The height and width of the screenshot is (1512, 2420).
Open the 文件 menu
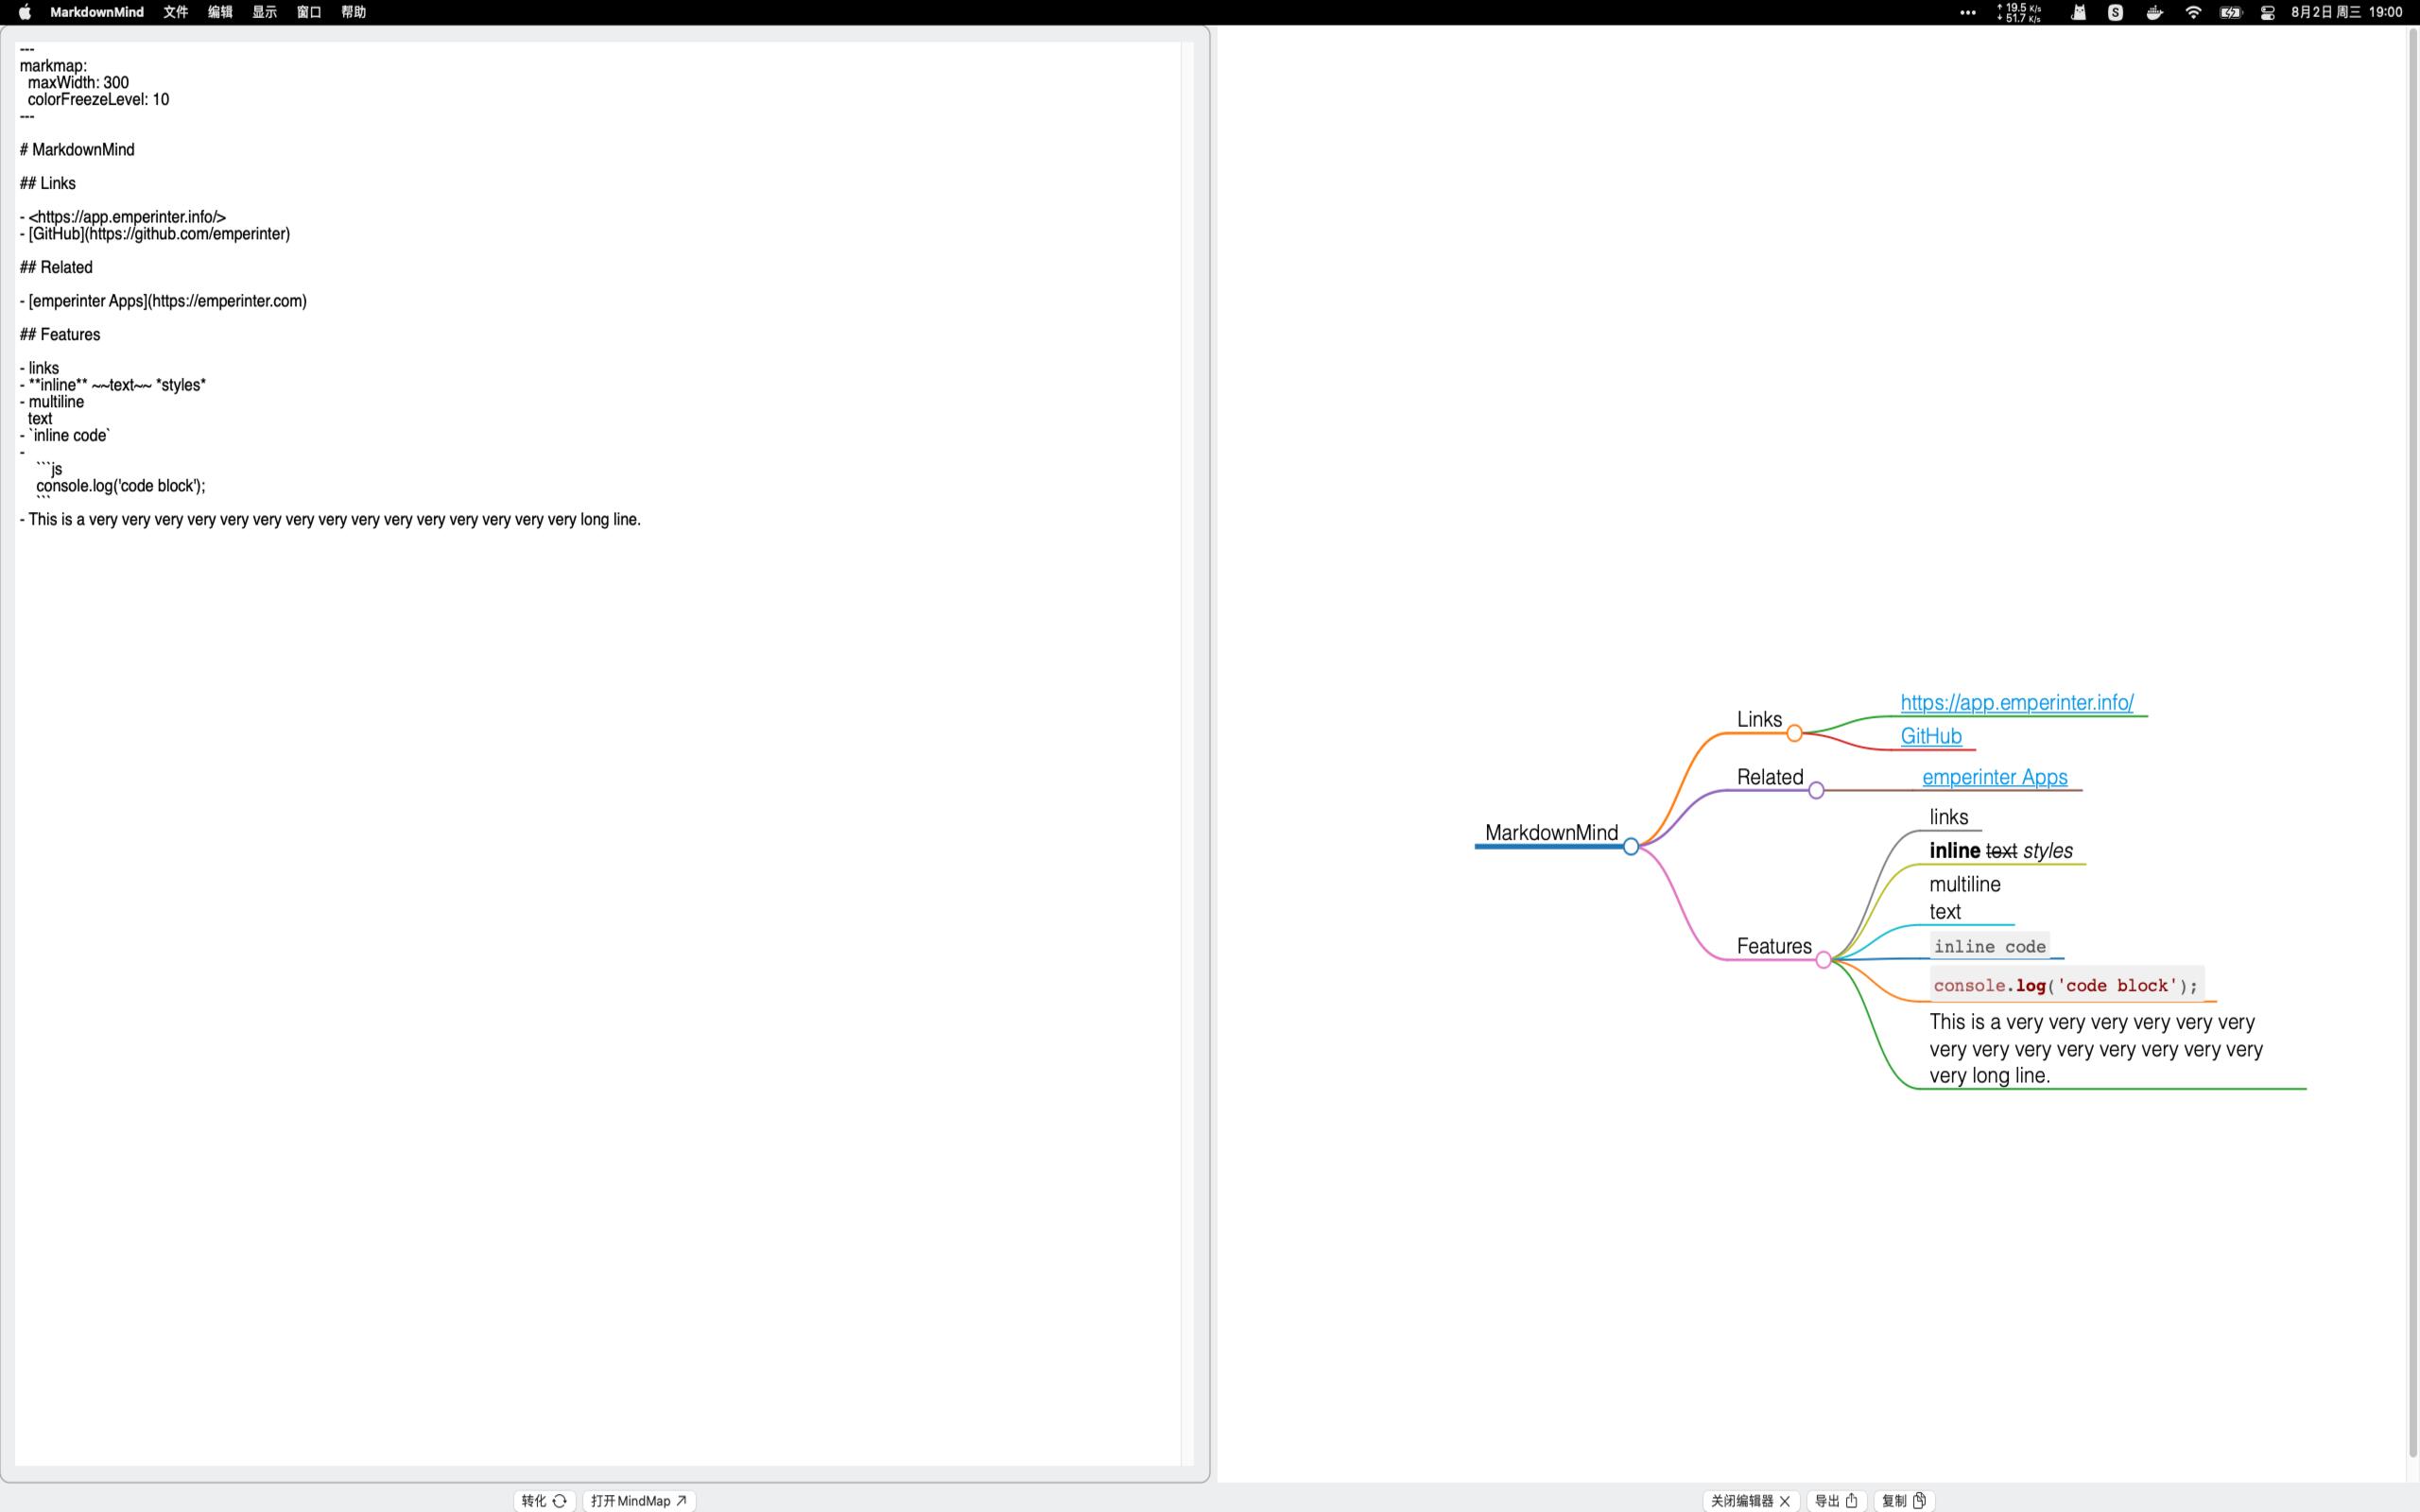tap(176, 12)
